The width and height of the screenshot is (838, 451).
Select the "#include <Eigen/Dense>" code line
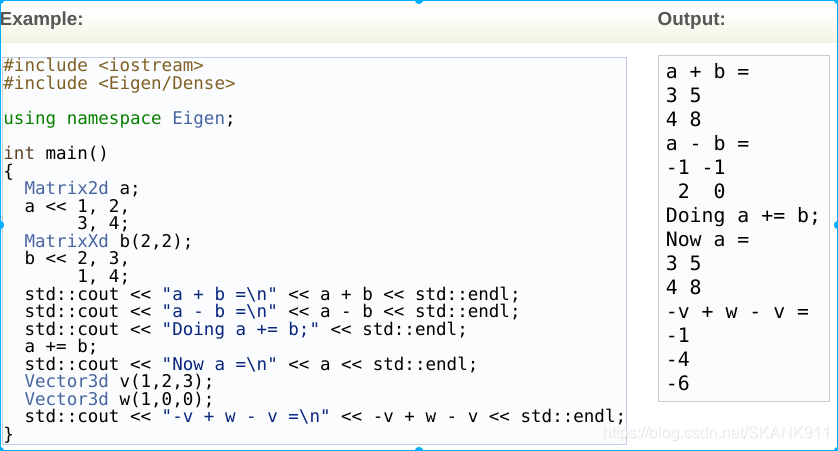[119, 83]
